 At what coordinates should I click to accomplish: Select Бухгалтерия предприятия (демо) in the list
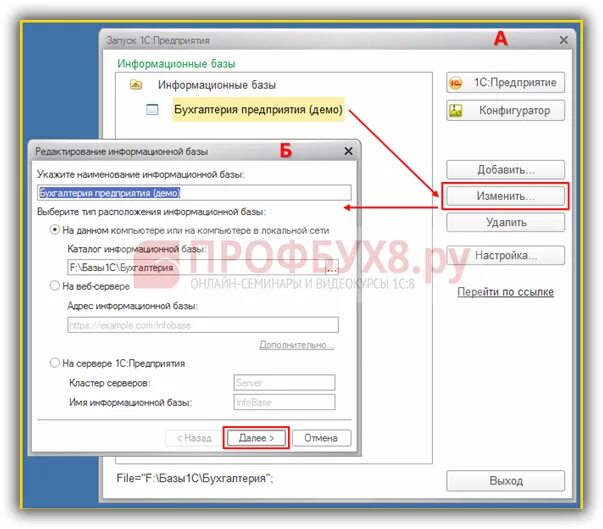pyautogui.click(x=258, y=110)
